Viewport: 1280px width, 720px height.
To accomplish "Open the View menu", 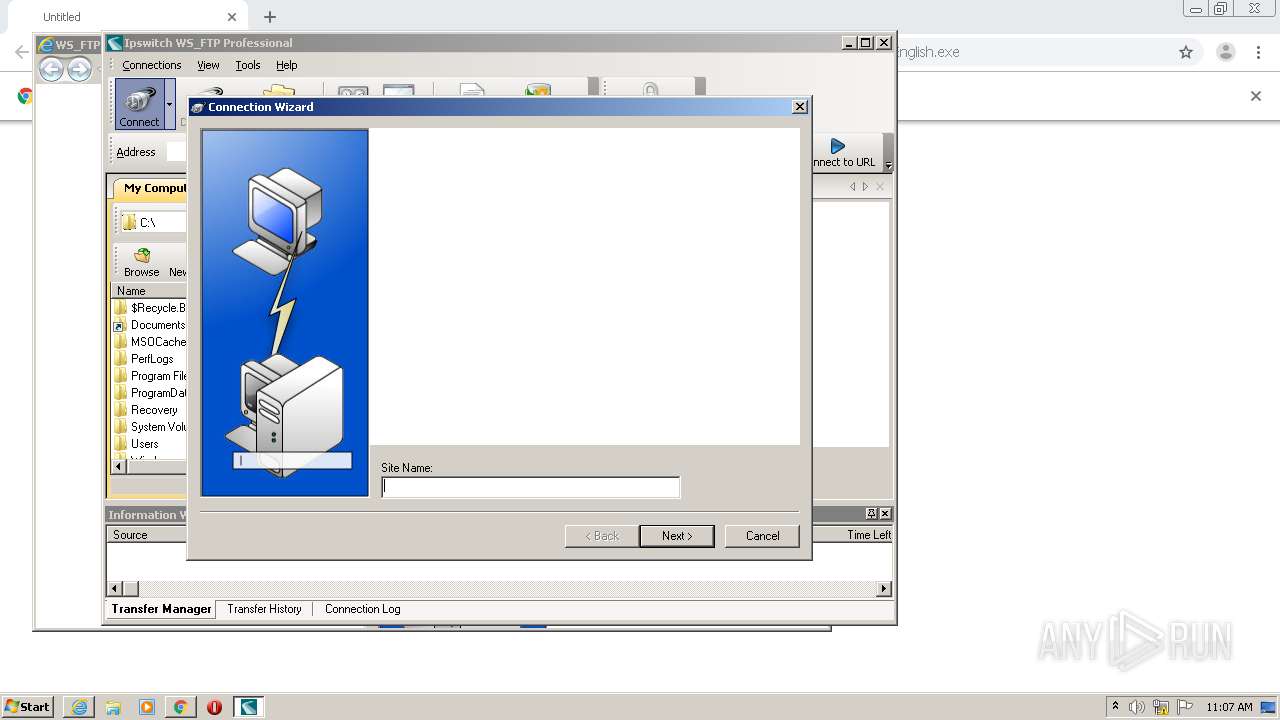I will click(208, 65).
